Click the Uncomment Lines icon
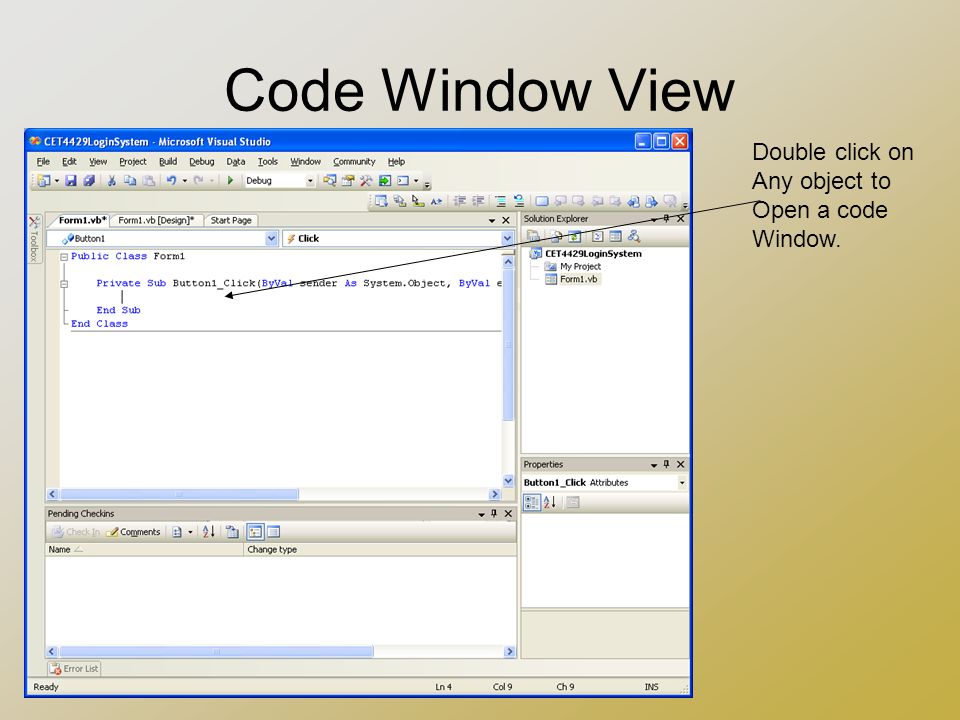The image size is (960, 720). click(519, 201)
